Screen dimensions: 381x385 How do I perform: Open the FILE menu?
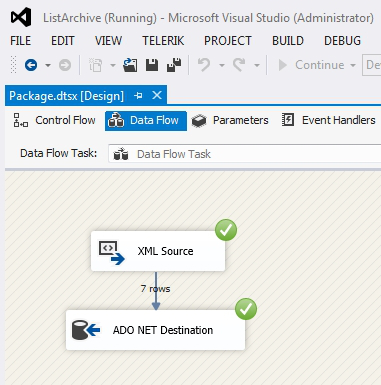pyautogui.click(x=20, y=41)
